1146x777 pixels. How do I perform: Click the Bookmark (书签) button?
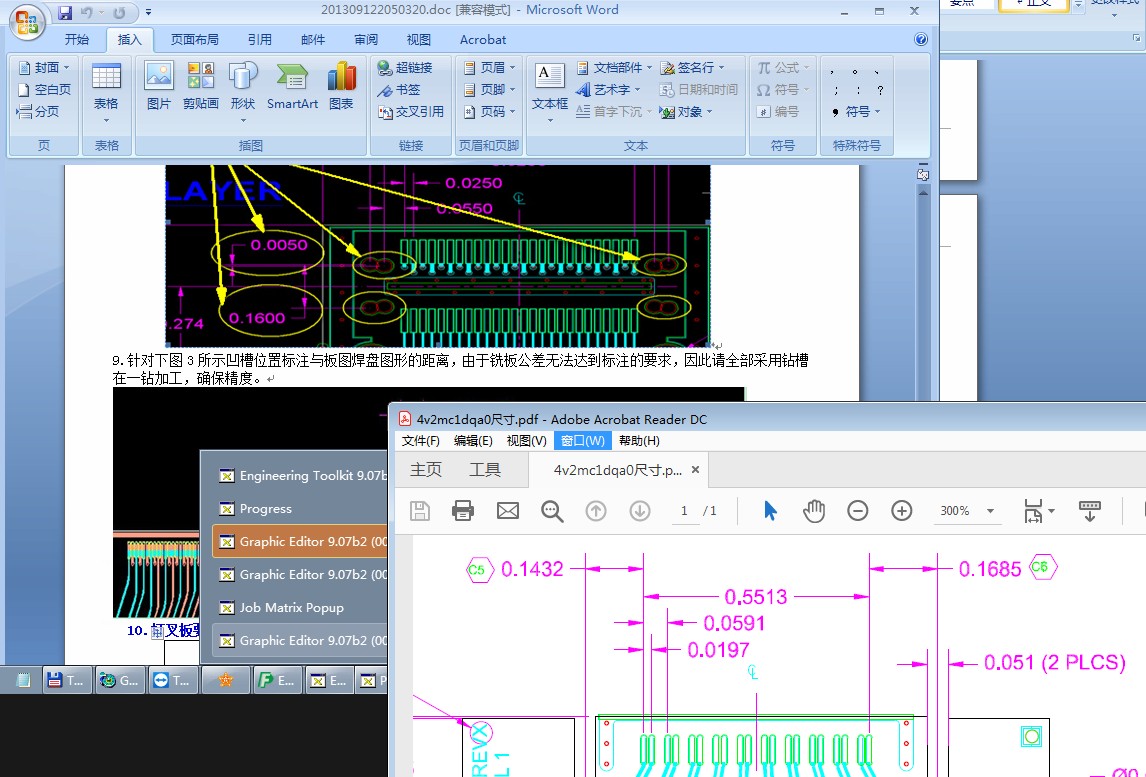(x=399, y=90)
